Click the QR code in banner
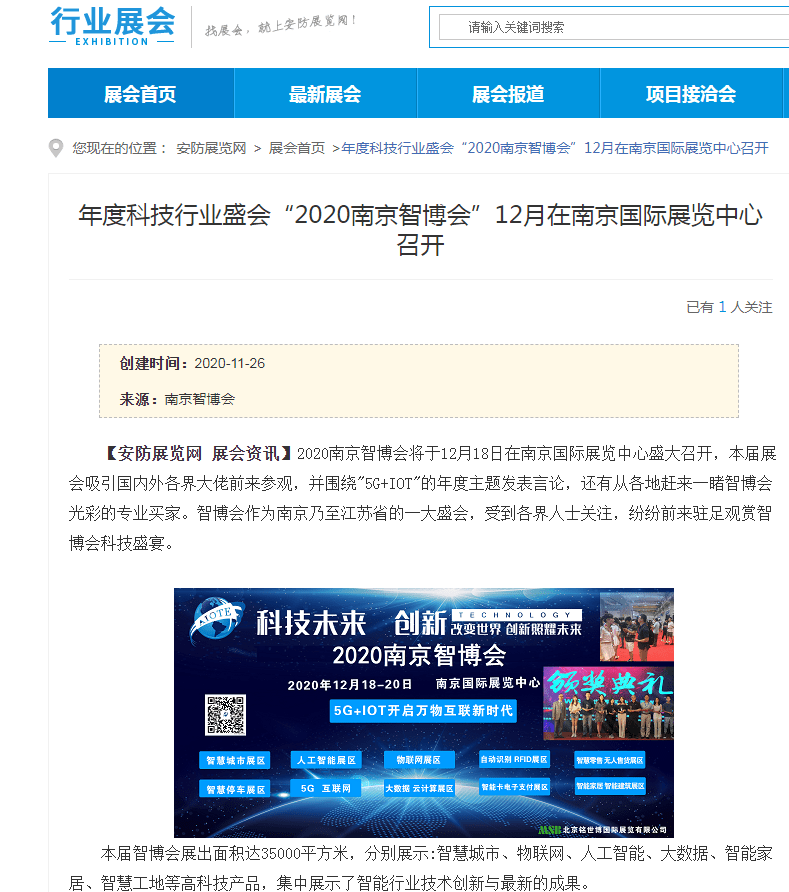Viewport: 789px width, 892px height. coord(225,715)
